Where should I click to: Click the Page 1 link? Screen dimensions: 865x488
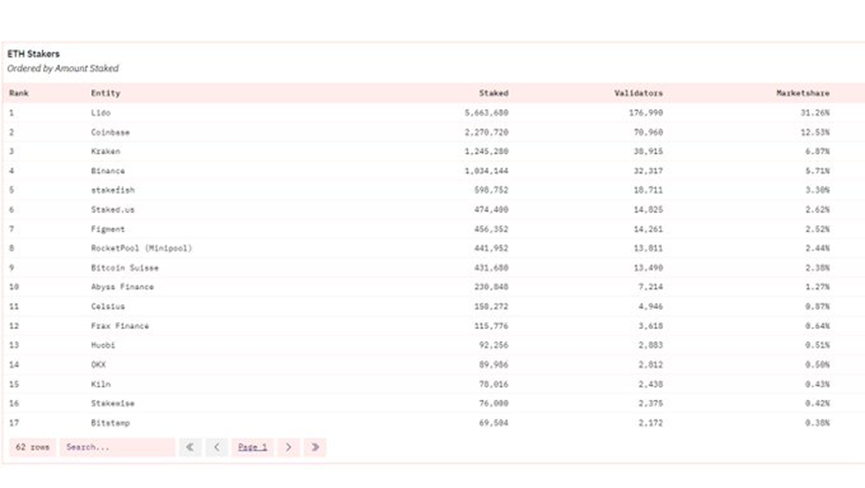pyautogui.click(x=252, y=447)
